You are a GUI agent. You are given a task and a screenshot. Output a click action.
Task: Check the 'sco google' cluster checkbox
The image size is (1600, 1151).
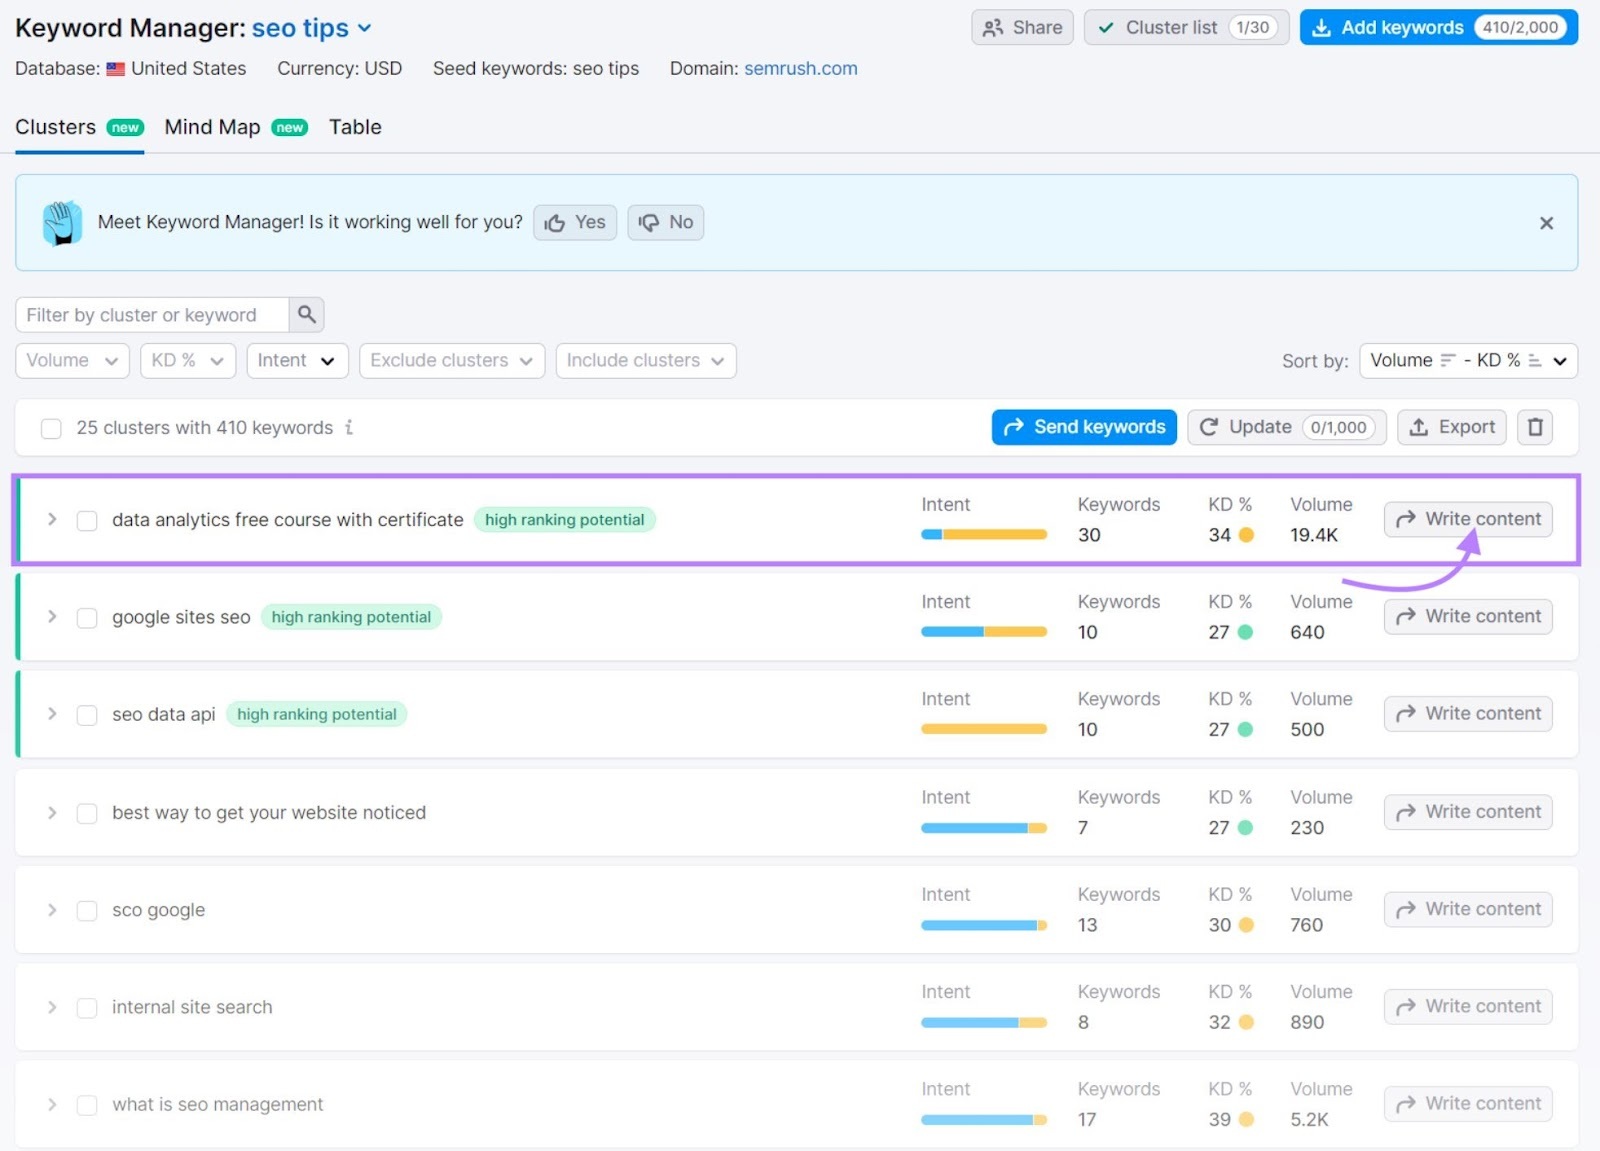[87, 910]
